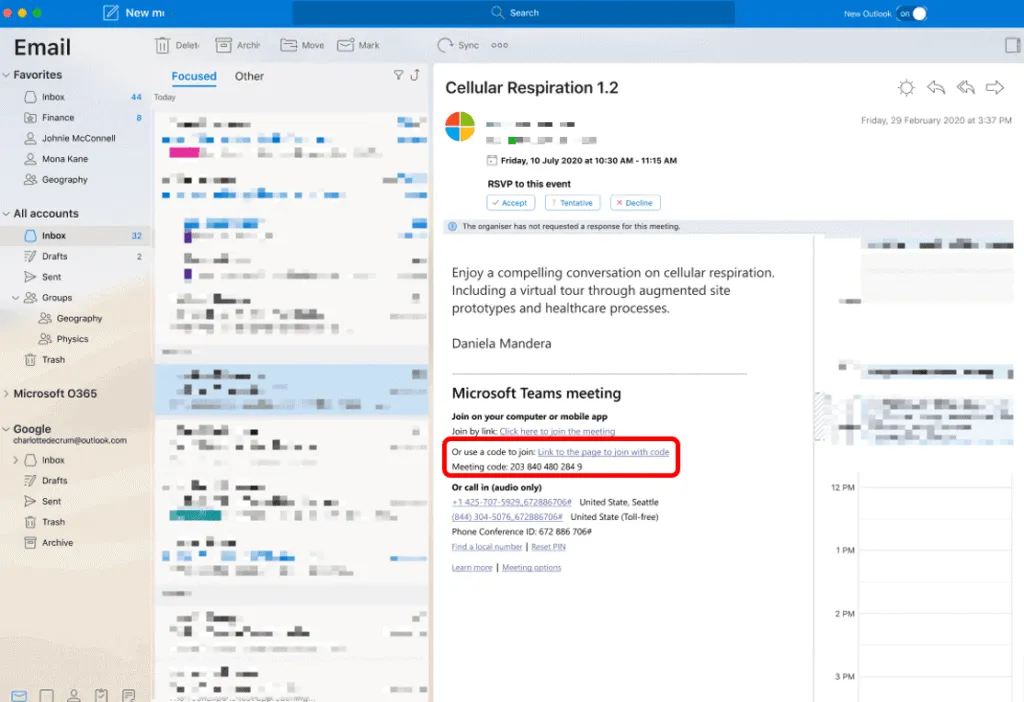Click the Reply arrow icon
This screenshot has width=1024, height=702.
coord(936,88)
